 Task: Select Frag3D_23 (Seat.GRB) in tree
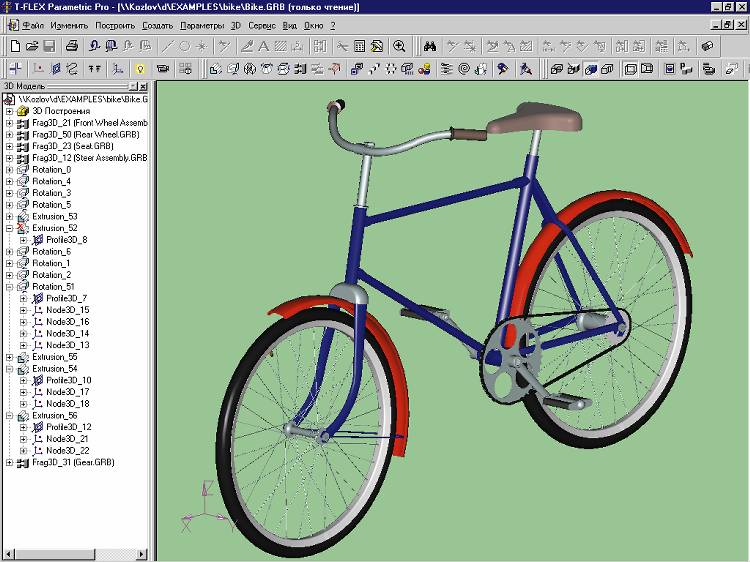click(73, 146)
